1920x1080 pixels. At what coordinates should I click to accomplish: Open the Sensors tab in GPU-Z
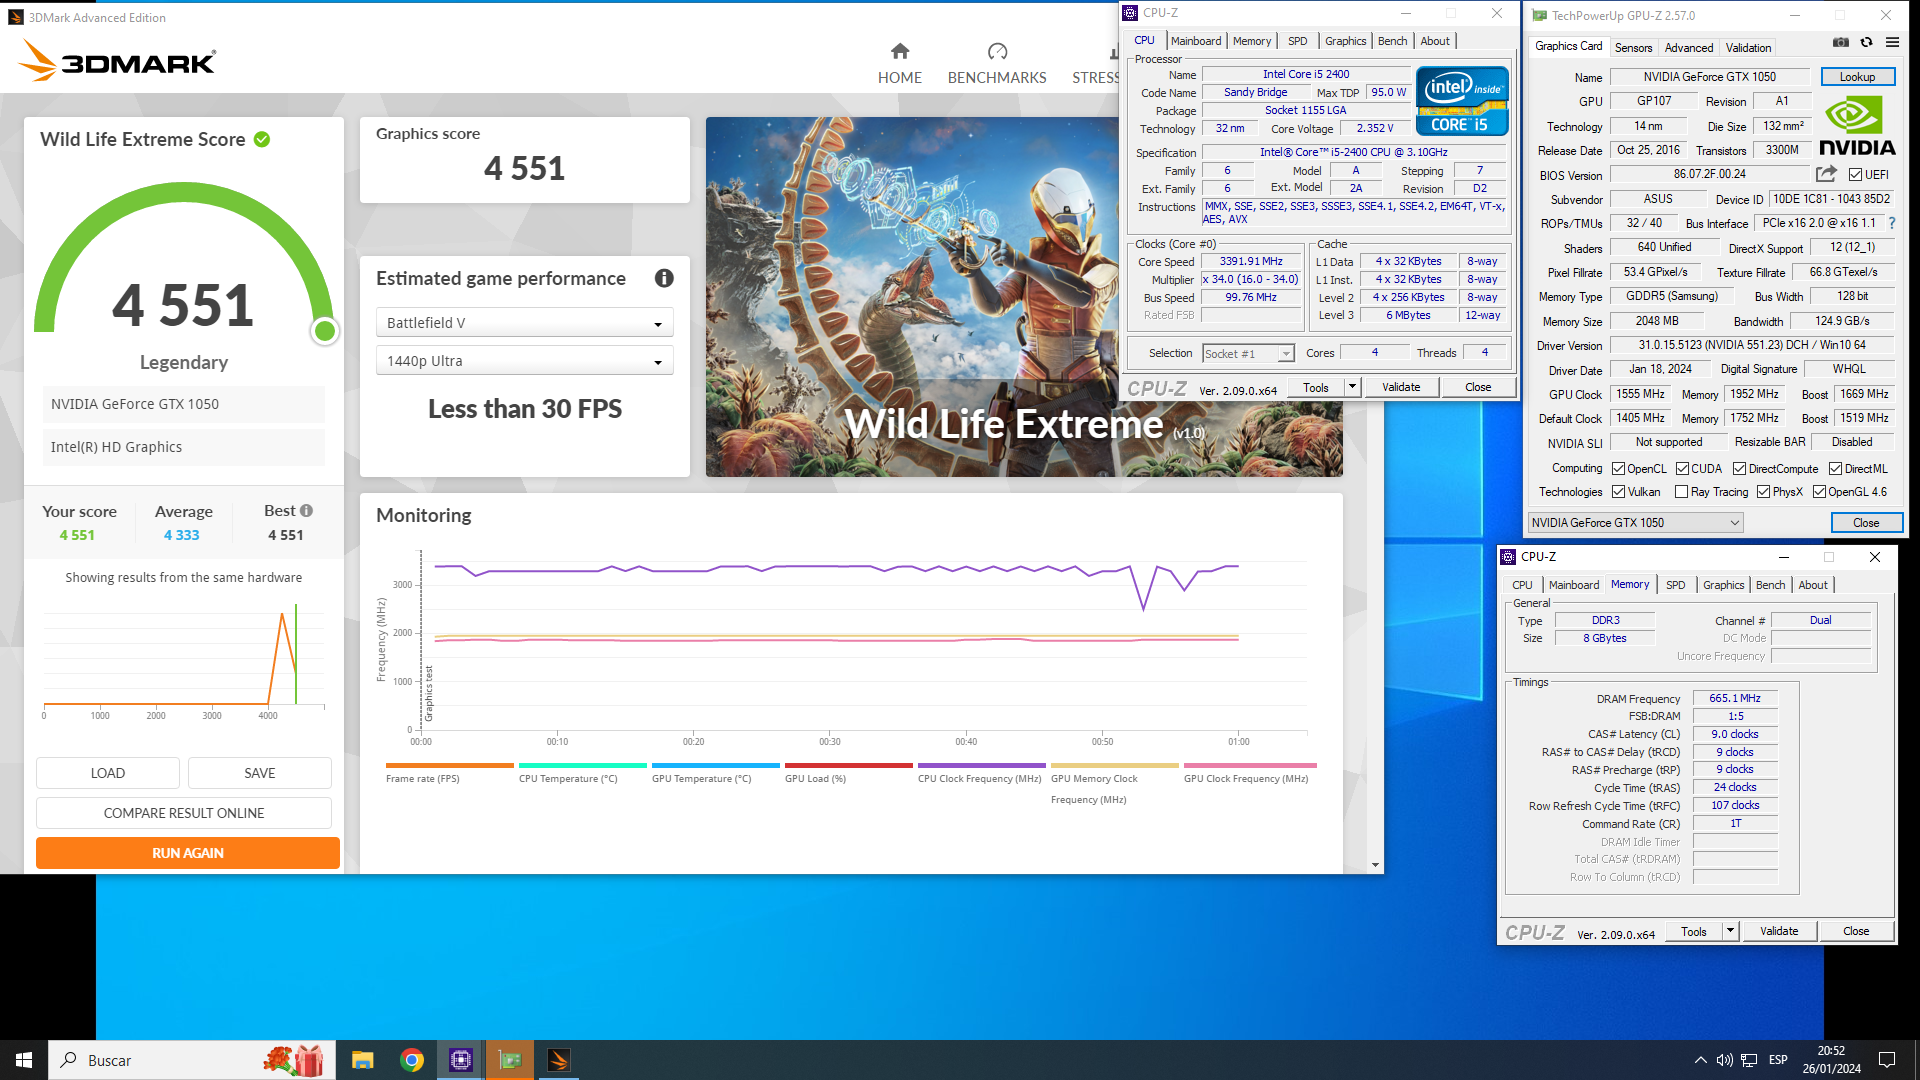coord(1633,48)
